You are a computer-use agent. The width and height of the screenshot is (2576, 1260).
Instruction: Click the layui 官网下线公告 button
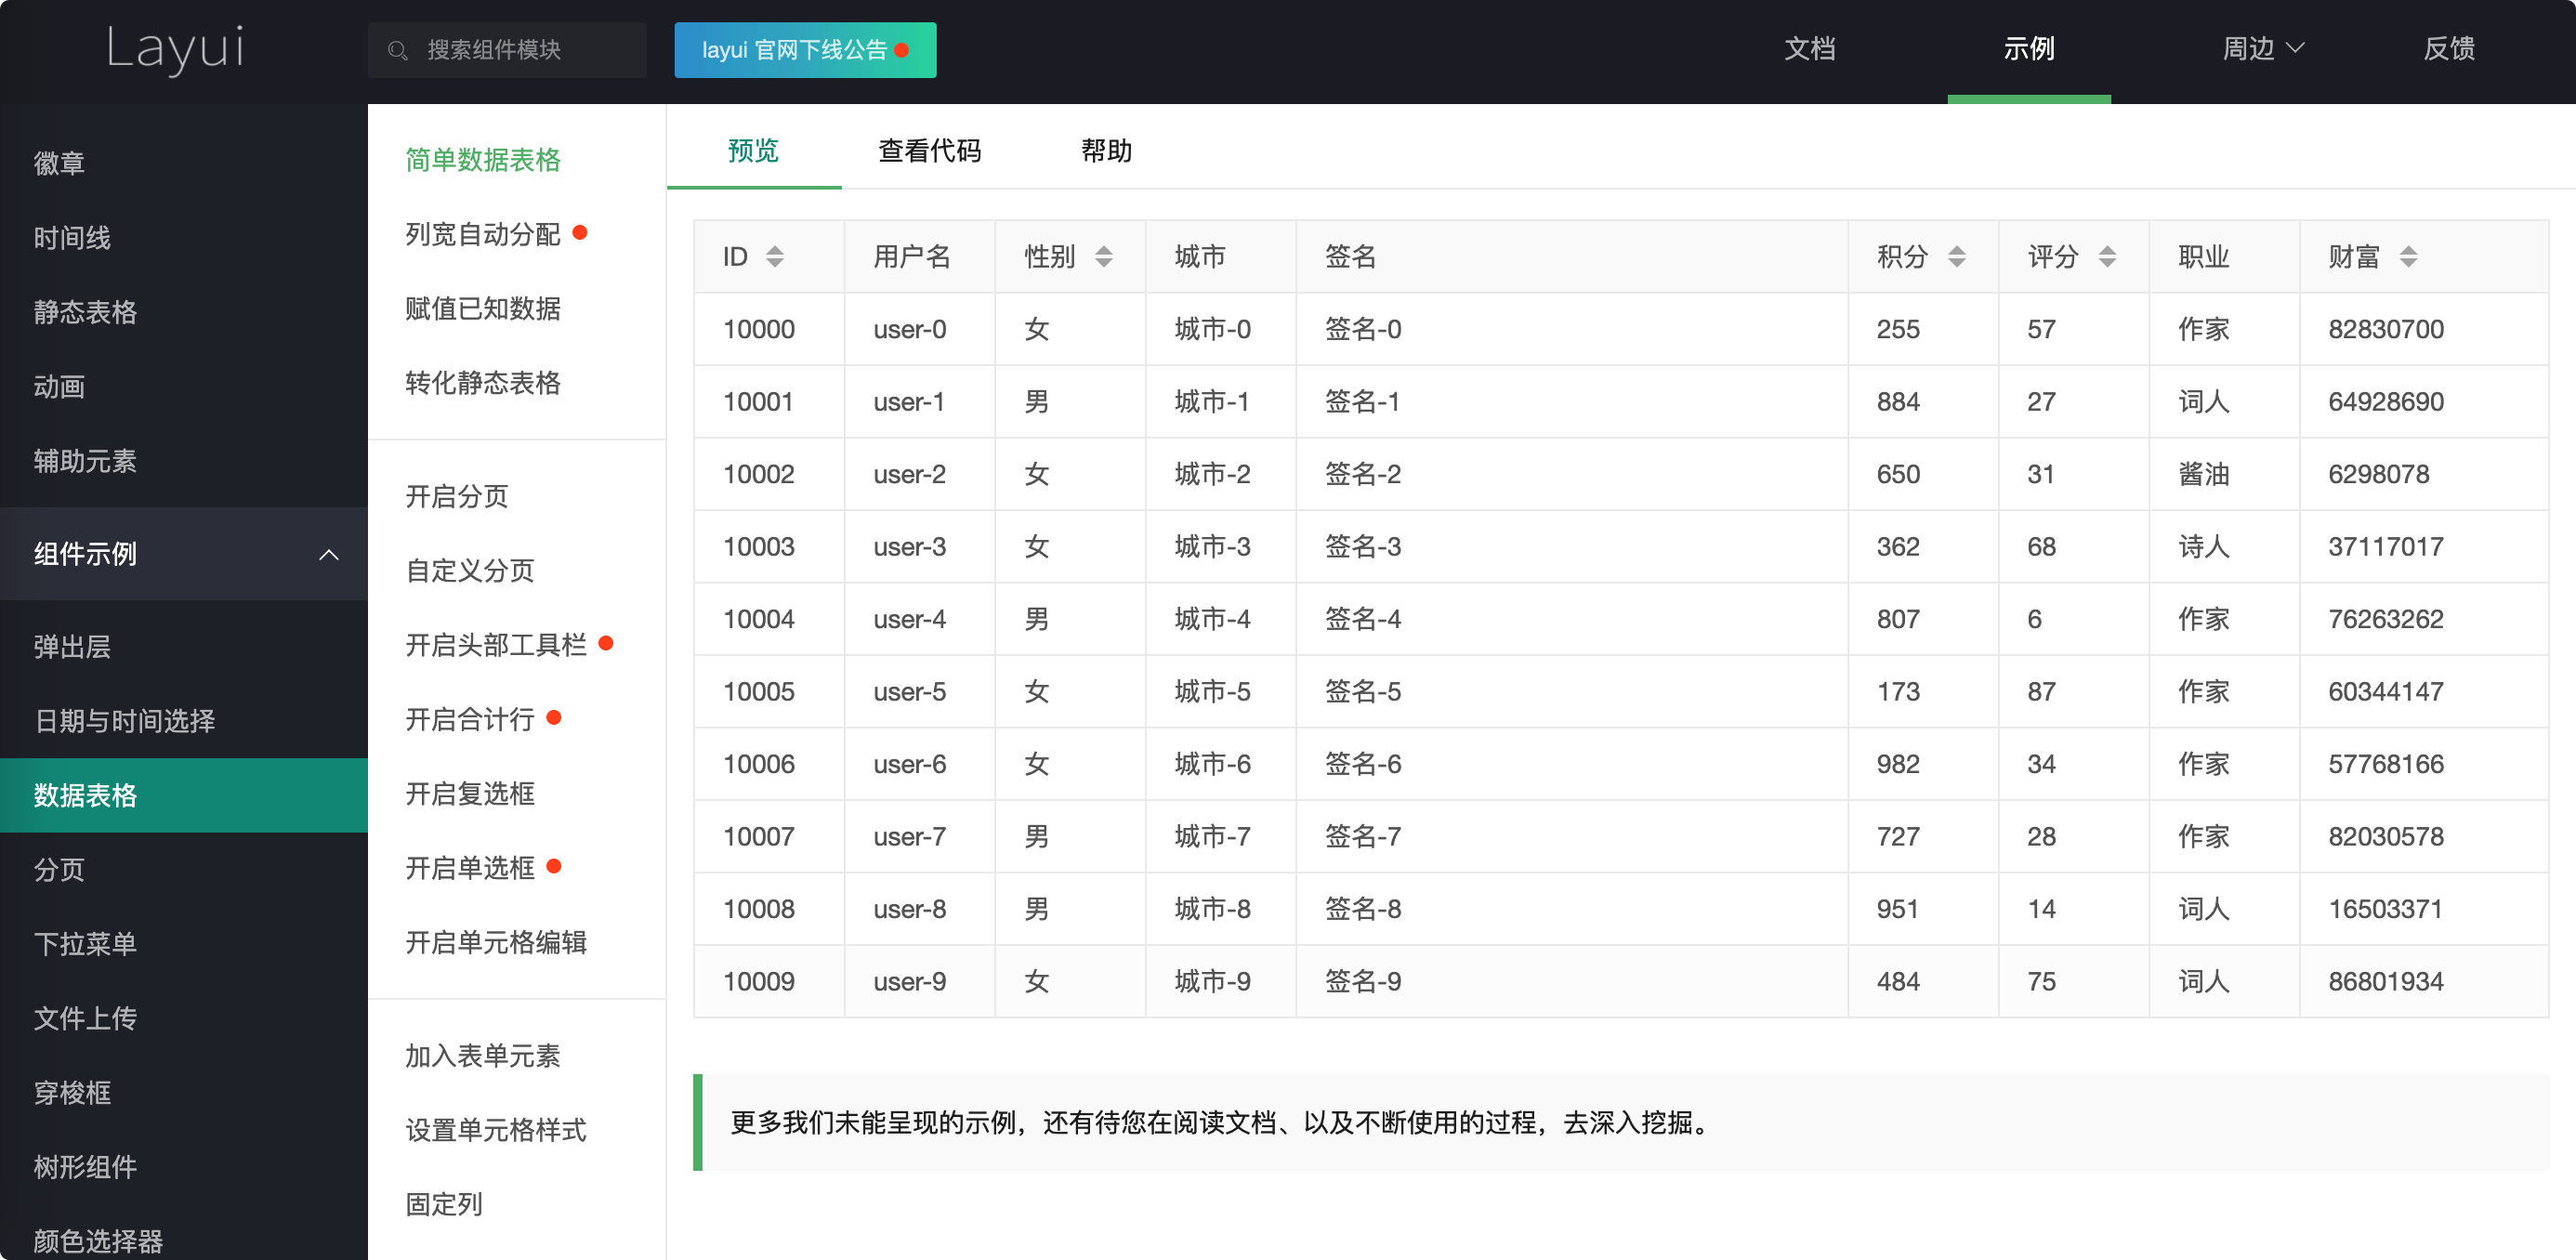pos(805,50)
